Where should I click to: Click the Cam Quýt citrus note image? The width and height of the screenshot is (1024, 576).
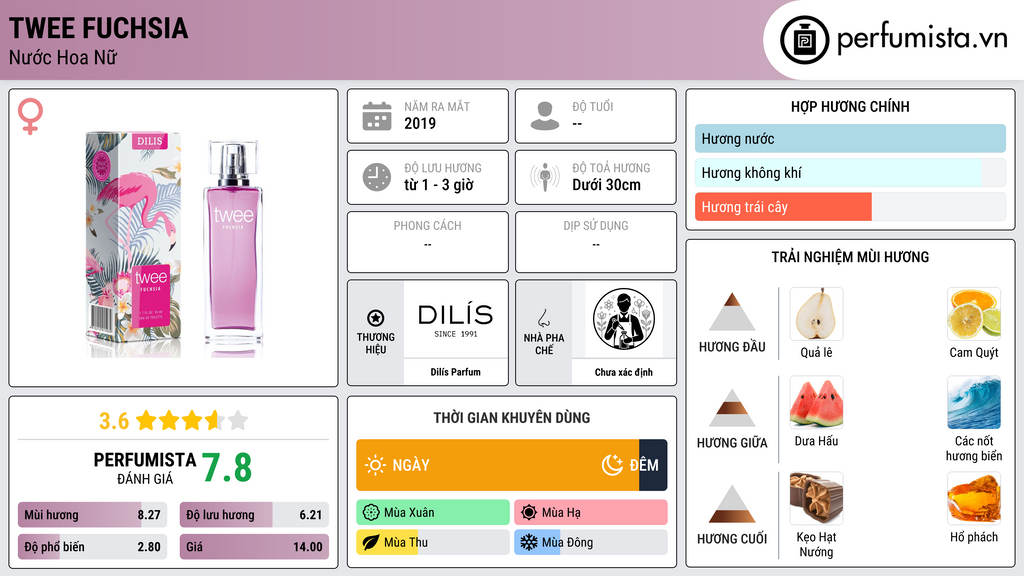tap(974, 313)
